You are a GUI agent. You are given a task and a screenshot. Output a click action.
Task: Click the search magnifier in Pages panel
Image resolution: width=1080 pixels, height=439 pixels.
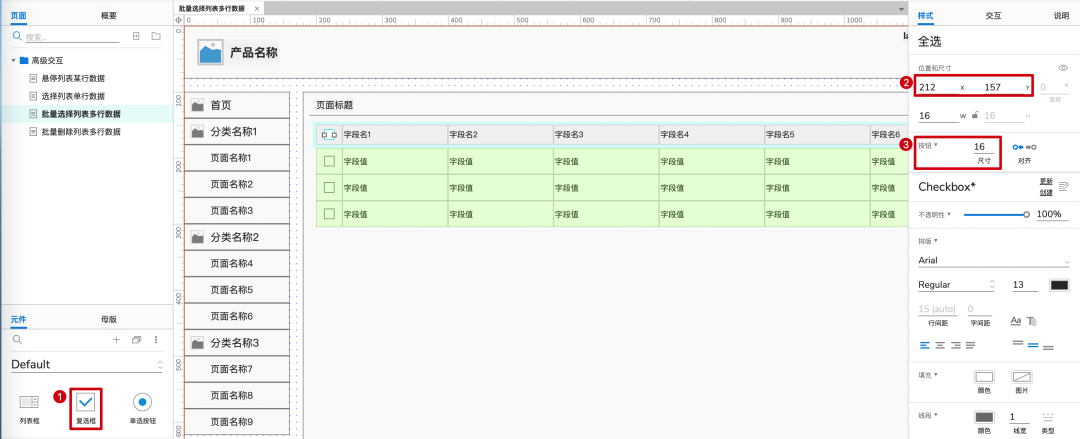pyautogui.click(x=18, y=37)
